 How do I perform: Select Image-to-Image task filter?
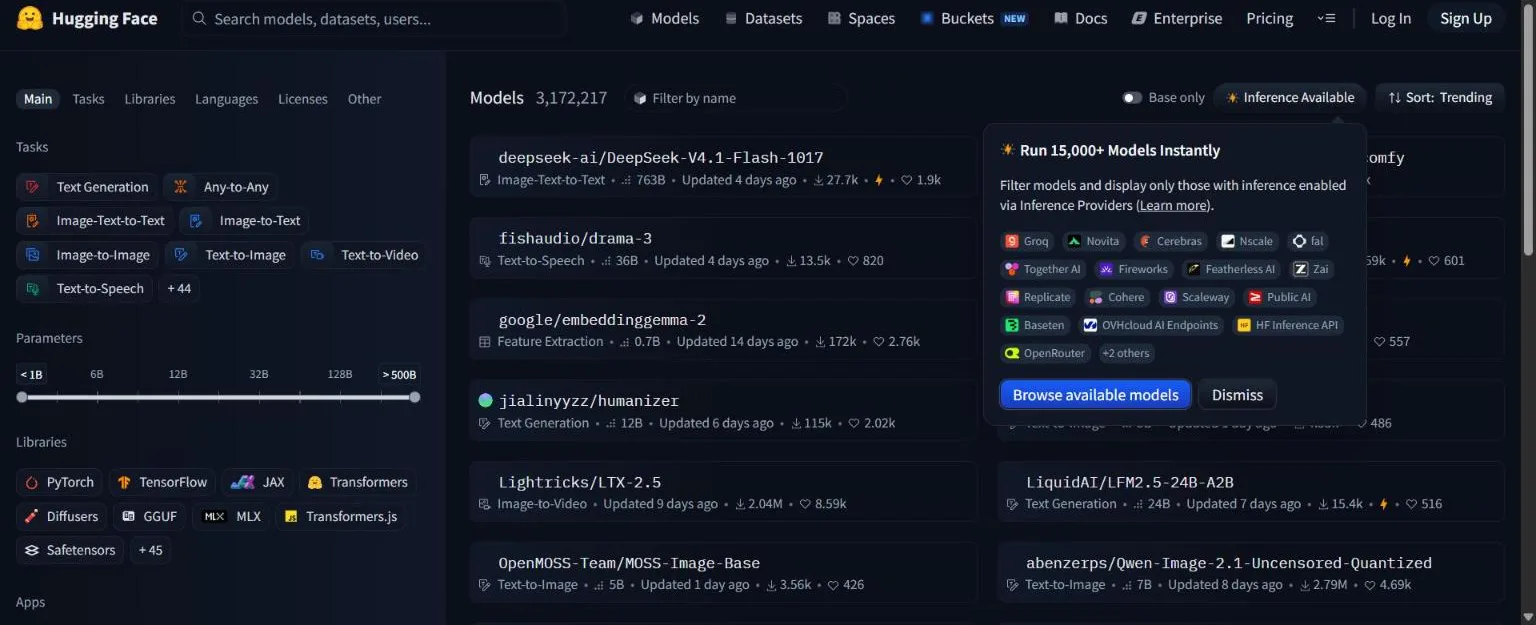(x=88, y=255)
